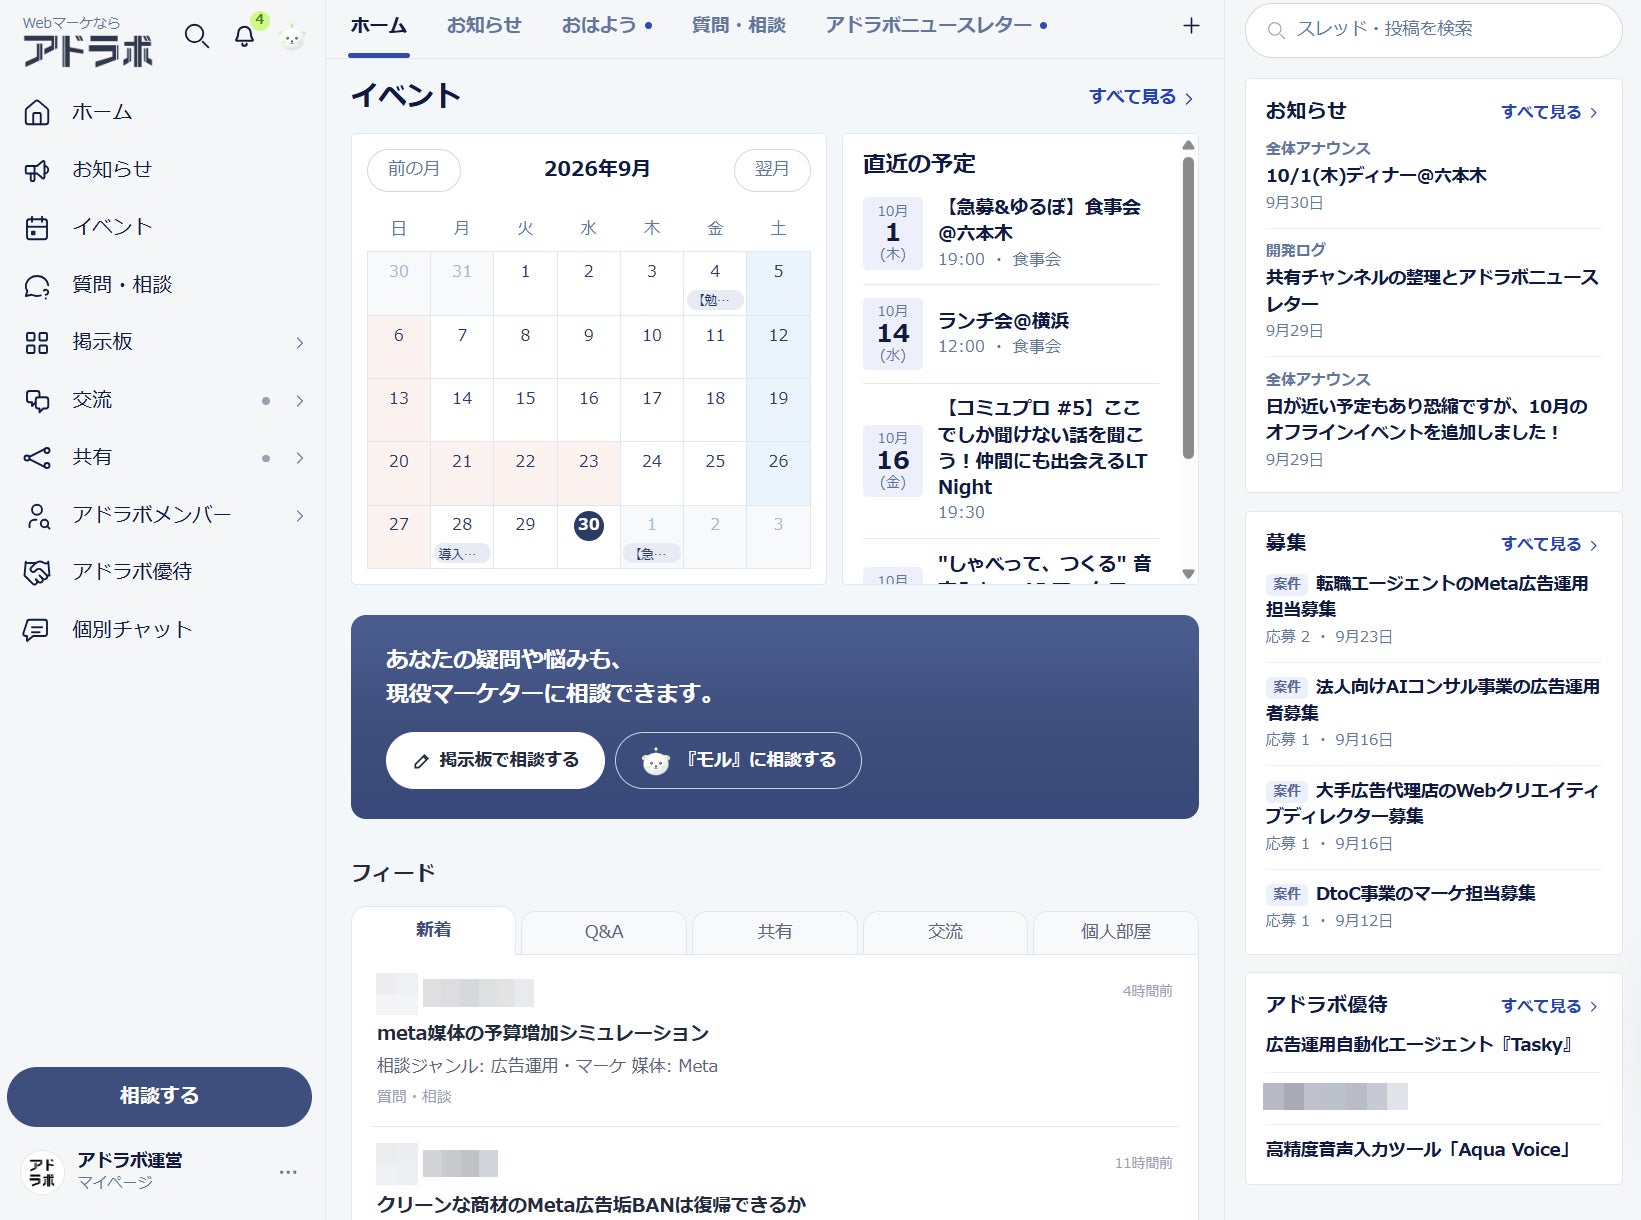This screenshot has height=1220, width=1641.
Task: Expand the 交流 sidebar chevron
Action: click(299, 401)
